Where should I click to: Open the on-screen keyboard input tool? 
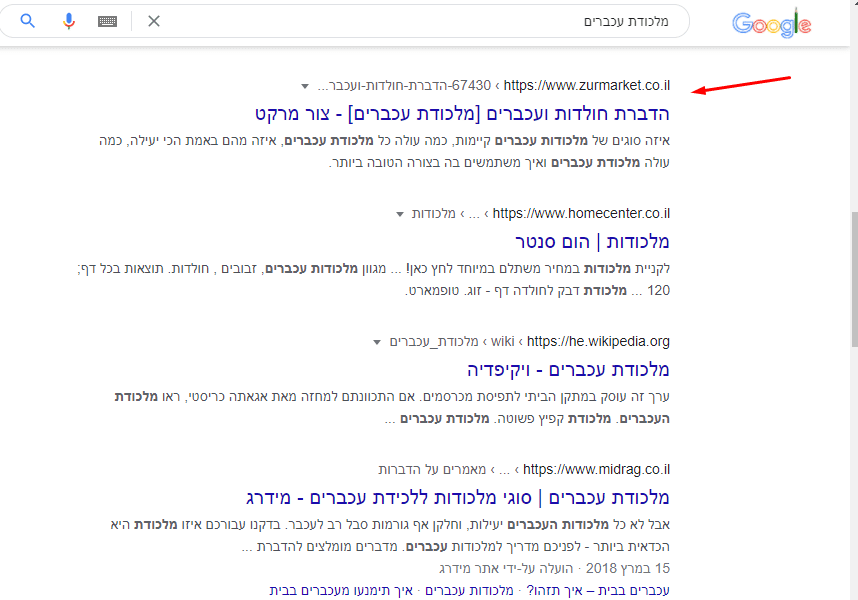[x=107, y=21]
